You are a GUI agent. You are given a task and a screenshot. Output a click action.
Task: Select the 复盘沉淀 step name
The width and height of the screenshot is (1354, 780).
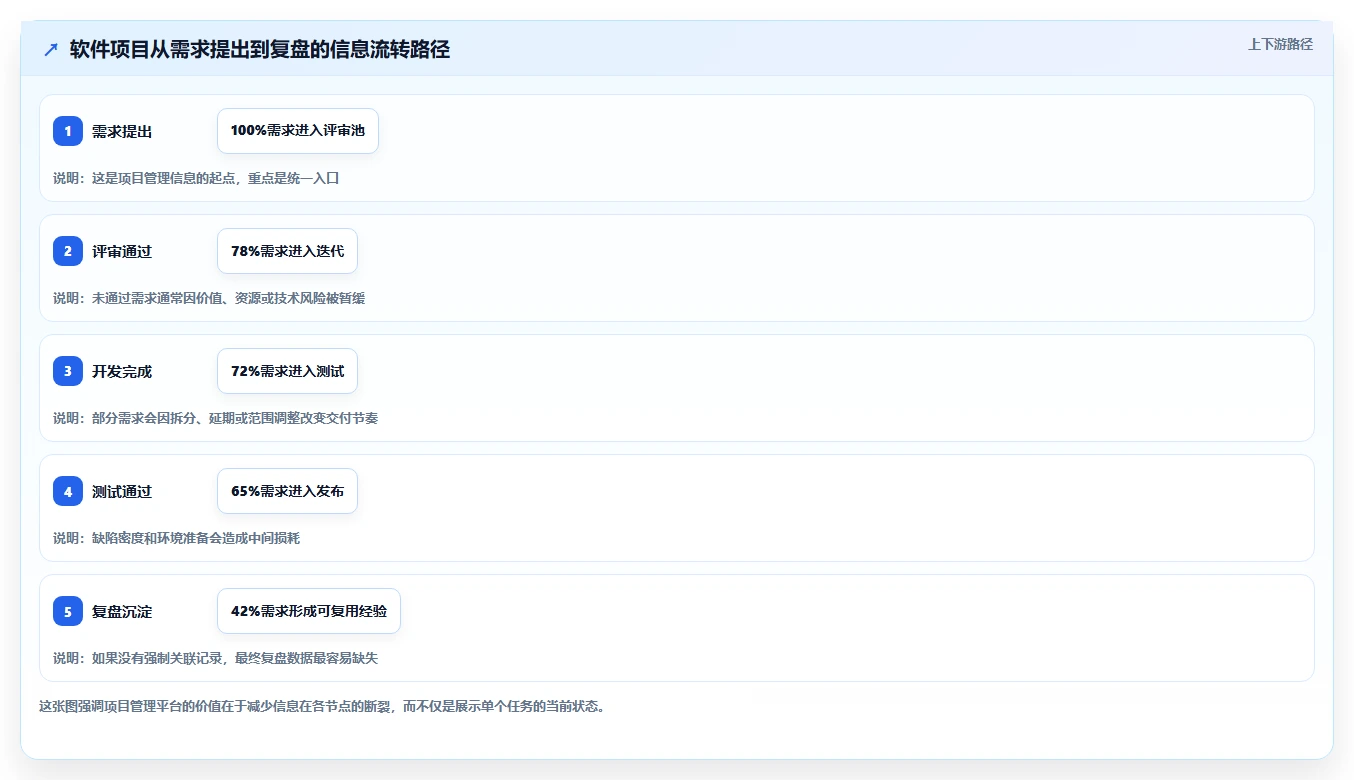pos(122,611)
